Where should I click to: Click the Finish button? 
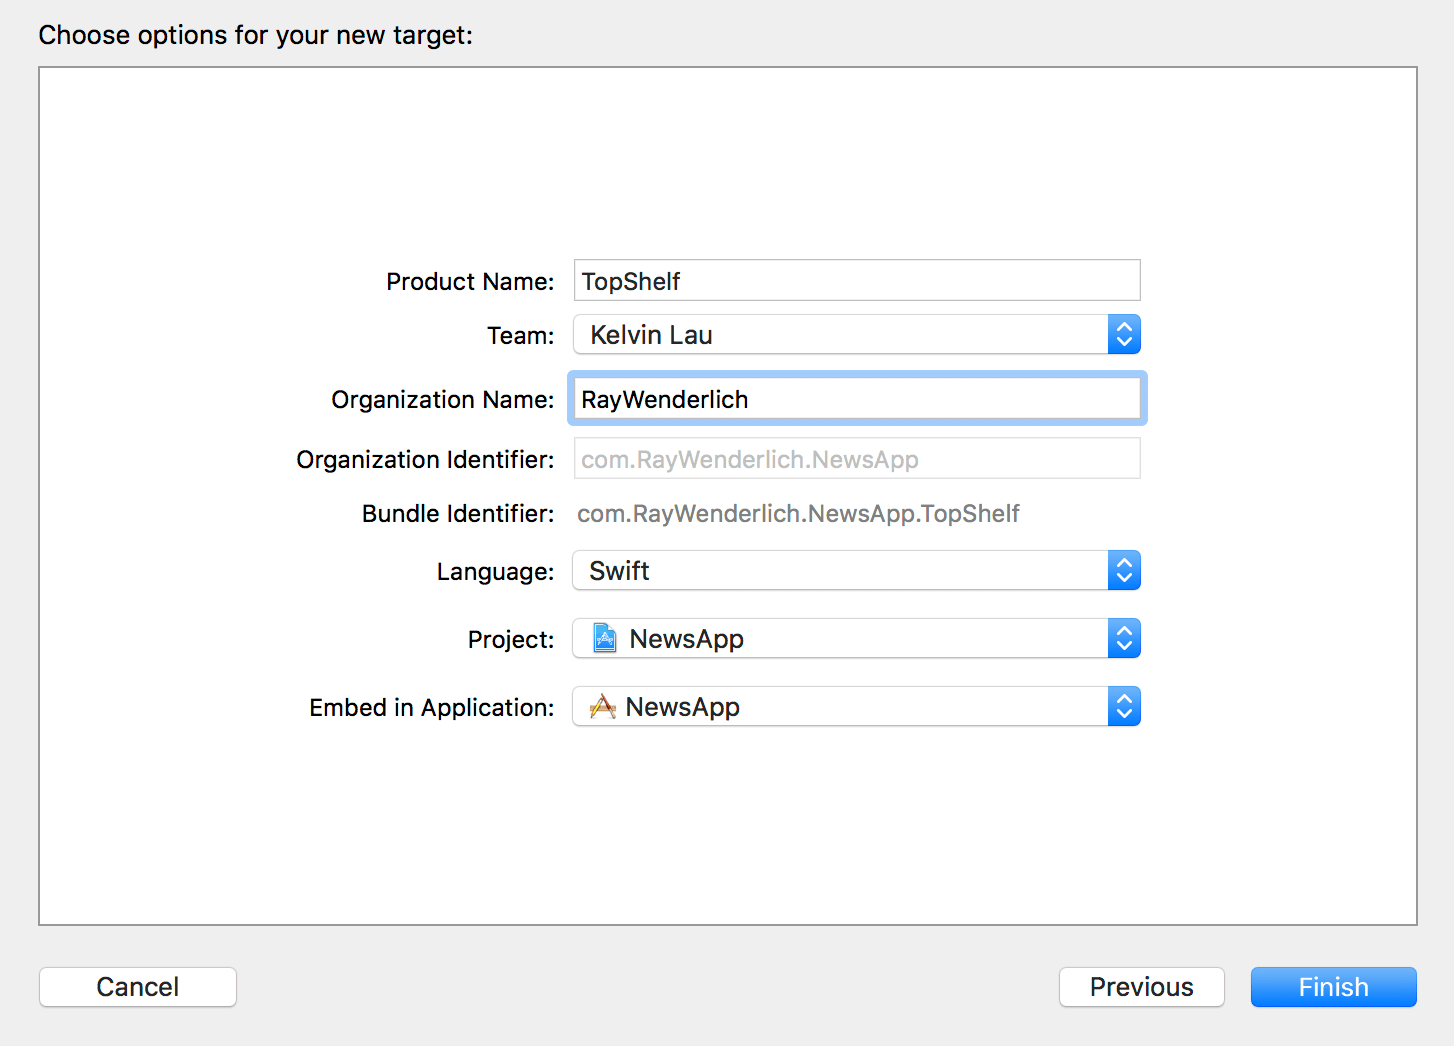tap(1333, 987)
